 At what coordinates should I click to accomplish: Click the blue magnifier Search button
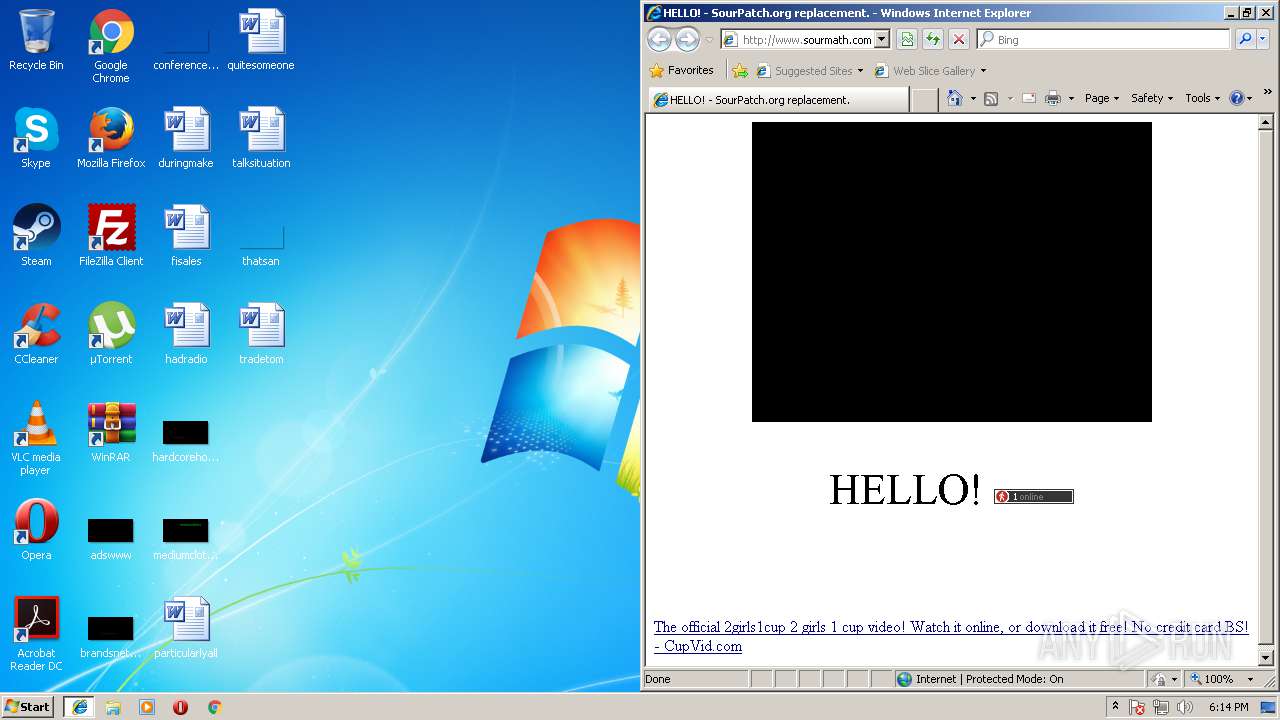(1245, 39)
